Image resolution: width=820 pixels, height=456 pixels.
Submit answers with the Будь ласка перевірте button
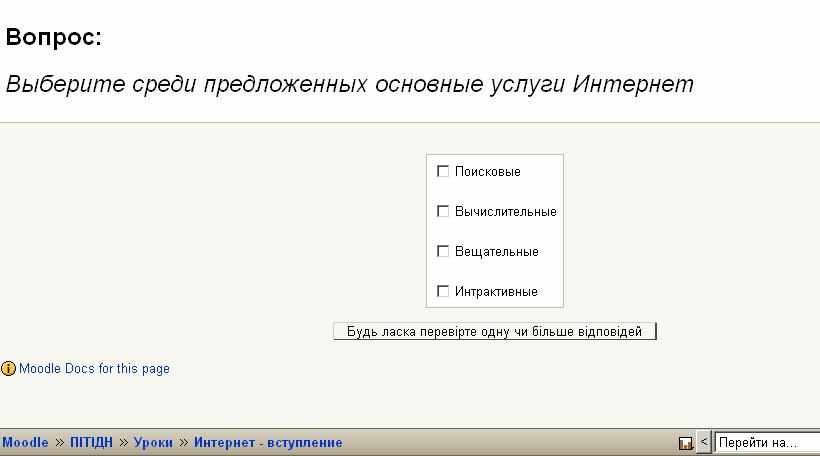[495, 331]
